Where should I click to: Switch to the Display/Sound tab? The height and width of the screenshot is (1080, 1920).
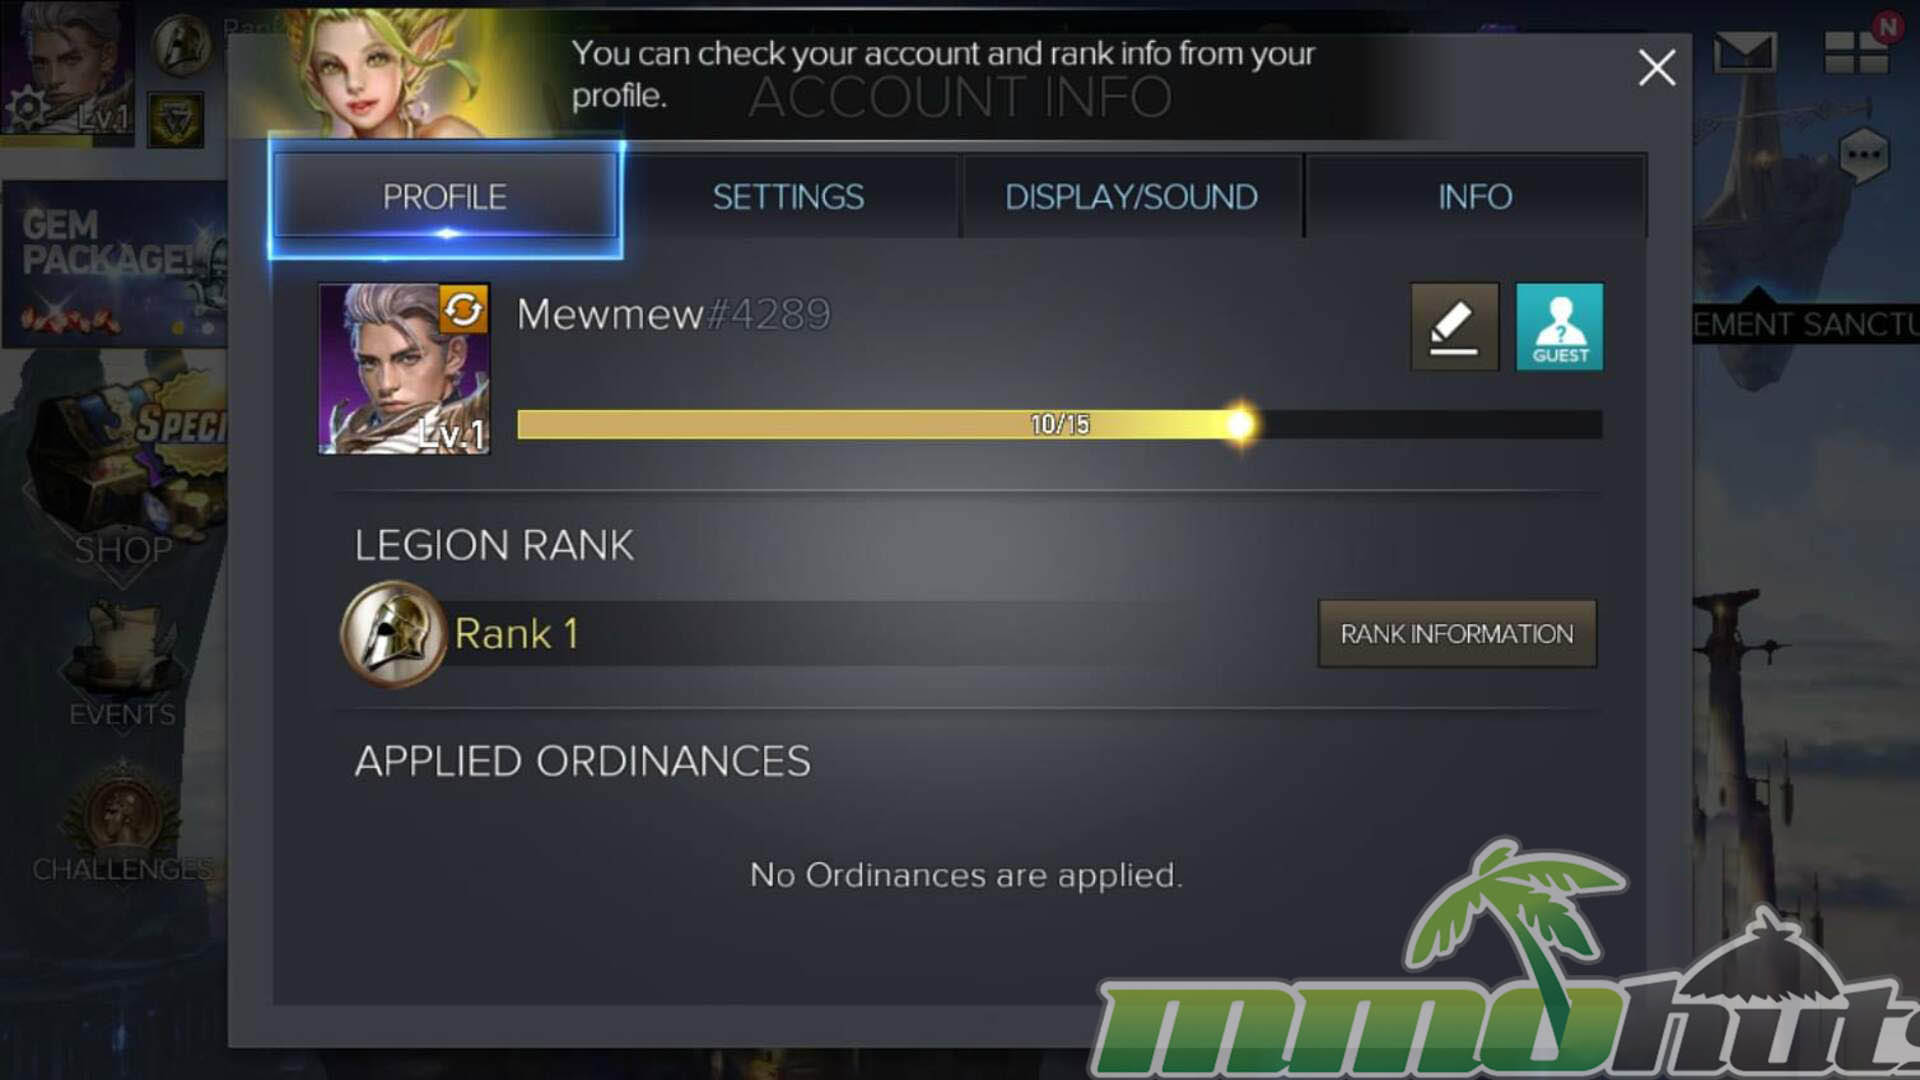pos(1131,197)
